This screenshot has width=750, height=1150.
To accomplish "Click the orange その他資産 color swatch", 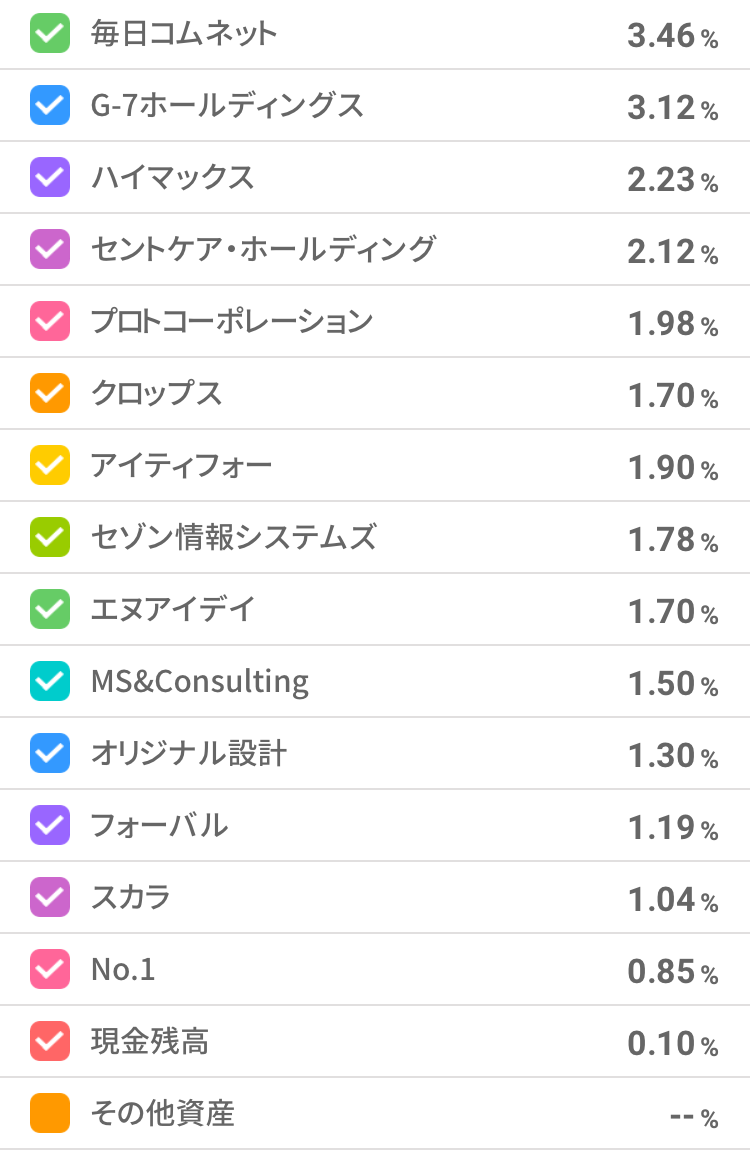I will [x=50, y=1113].
